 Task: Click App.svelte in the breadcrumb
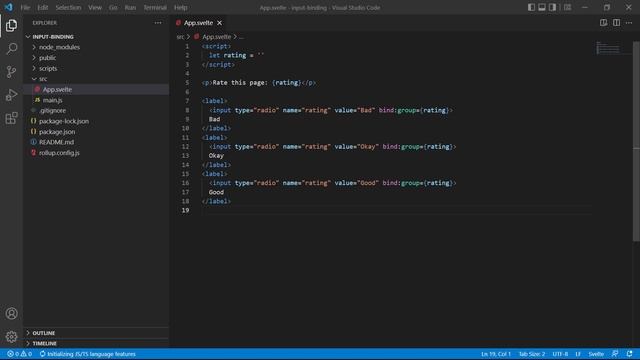216,37
